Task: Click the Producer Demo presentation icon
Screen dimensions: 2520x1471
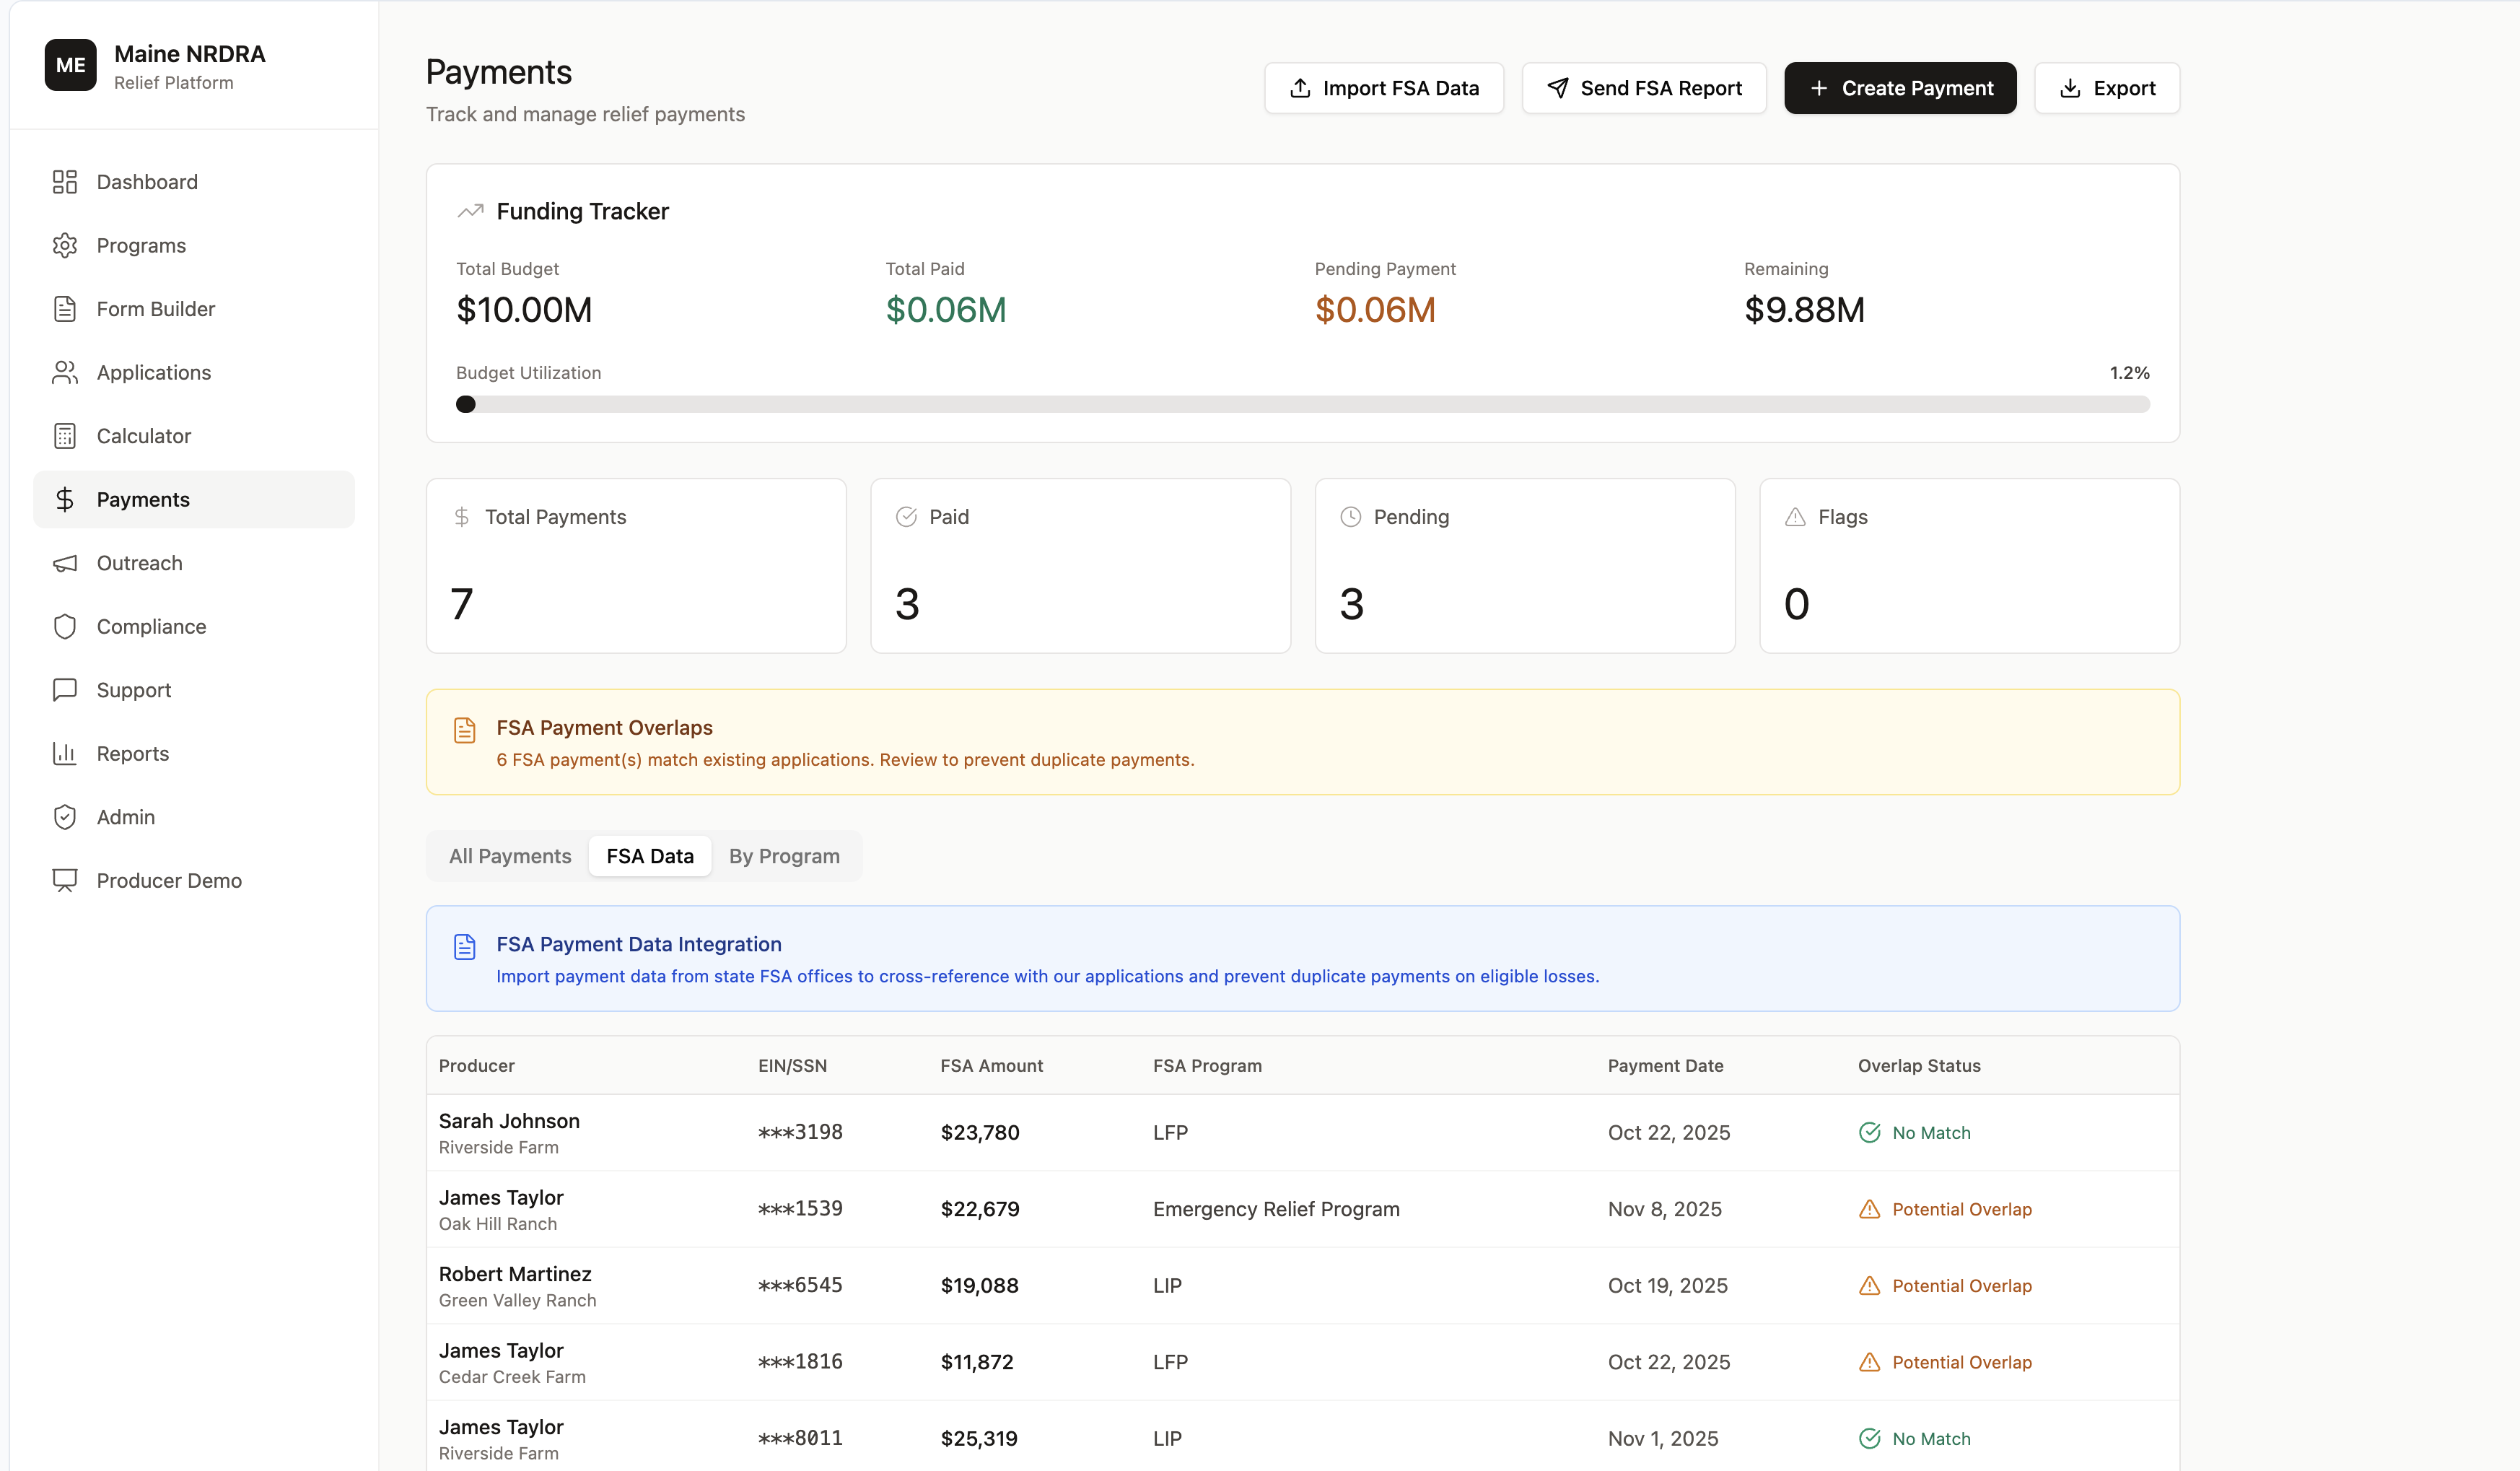Action: [65, 880]
